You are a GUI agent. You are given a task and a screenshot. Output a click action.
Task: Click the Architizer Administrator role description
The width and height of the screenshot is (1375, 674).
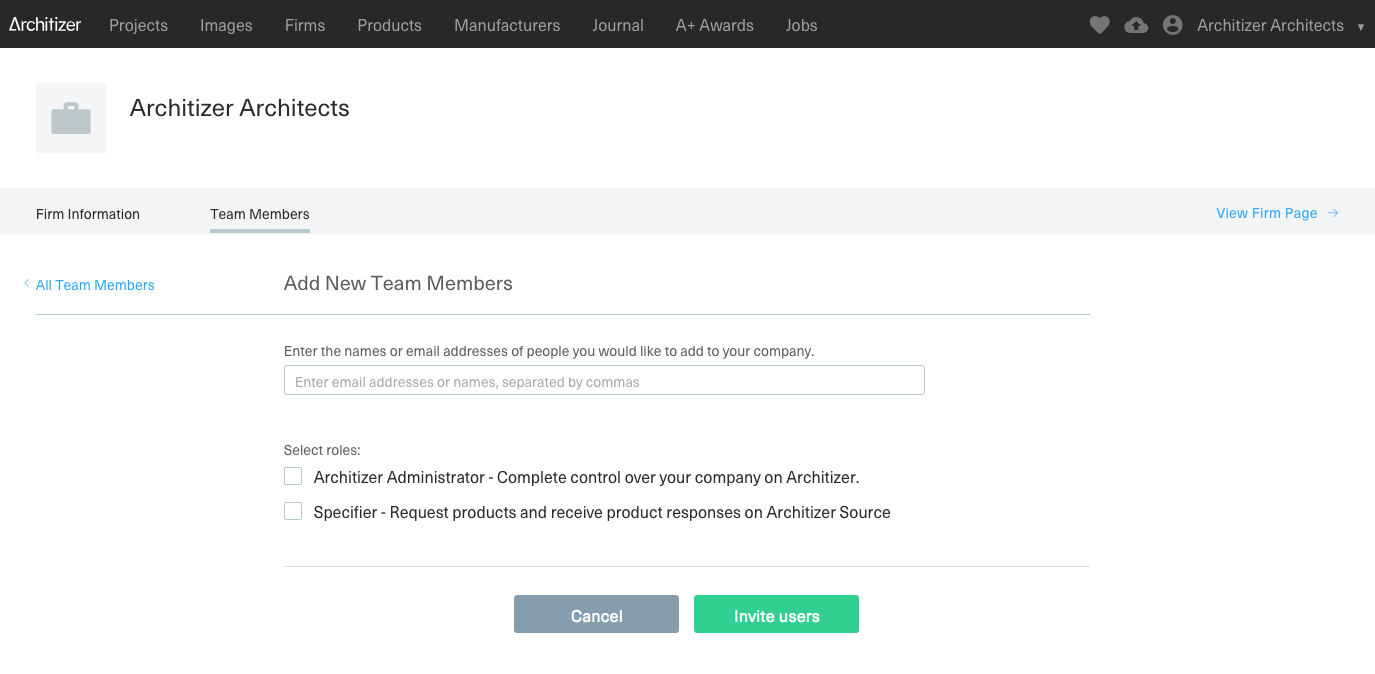(x=586, y=477)
